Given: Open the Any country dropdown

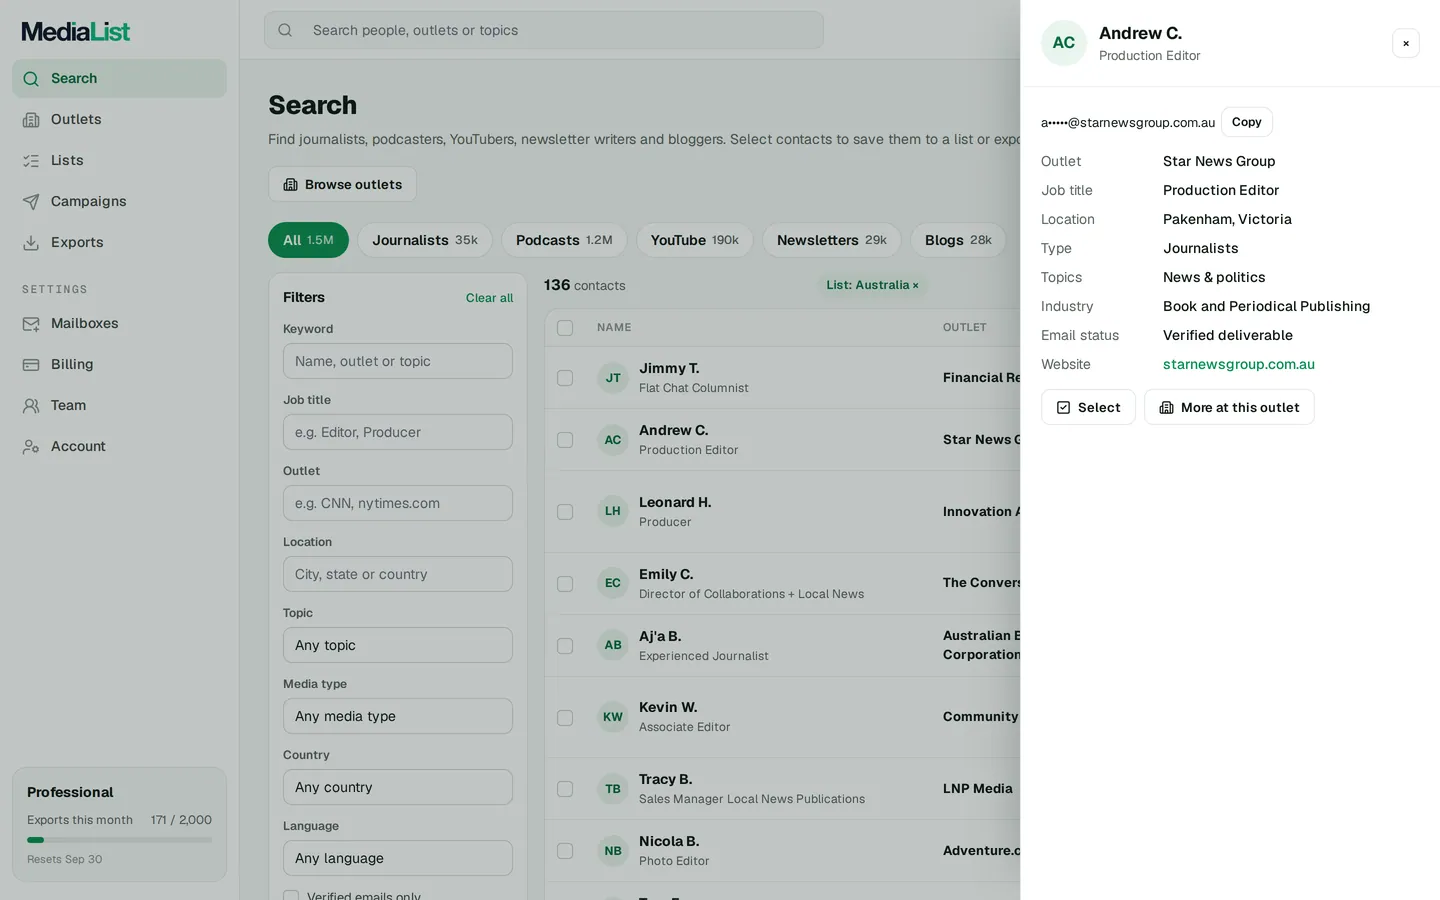Looking at the screenshot, I should 398,787.
